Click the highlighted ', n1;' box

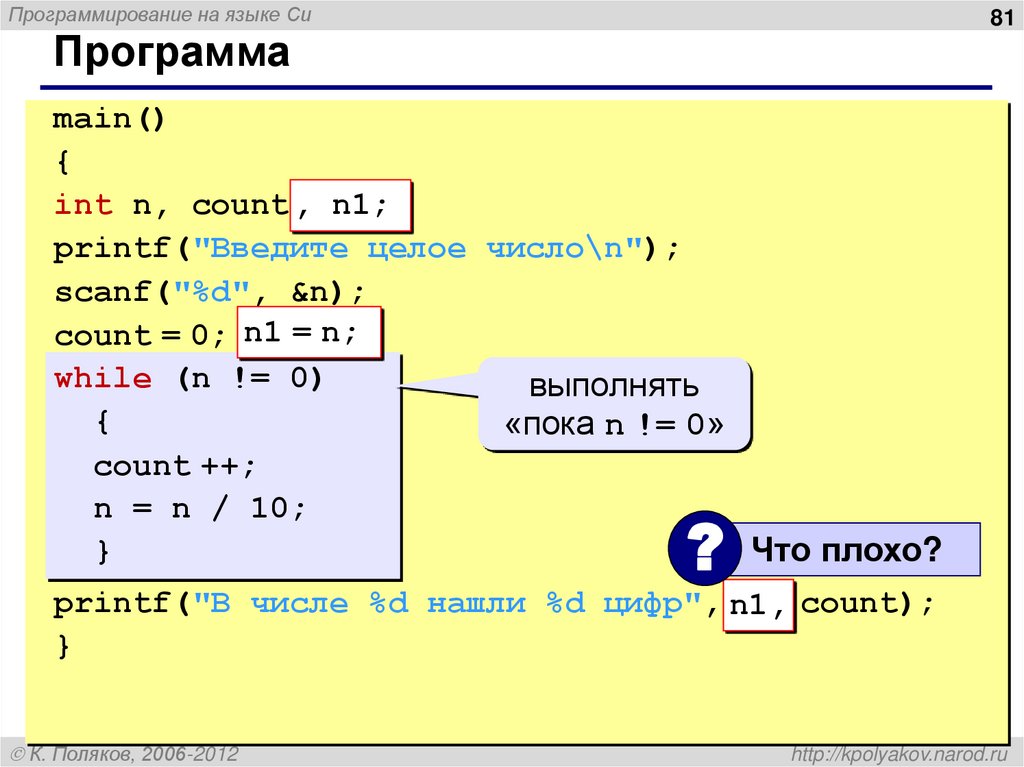[351, 206]
